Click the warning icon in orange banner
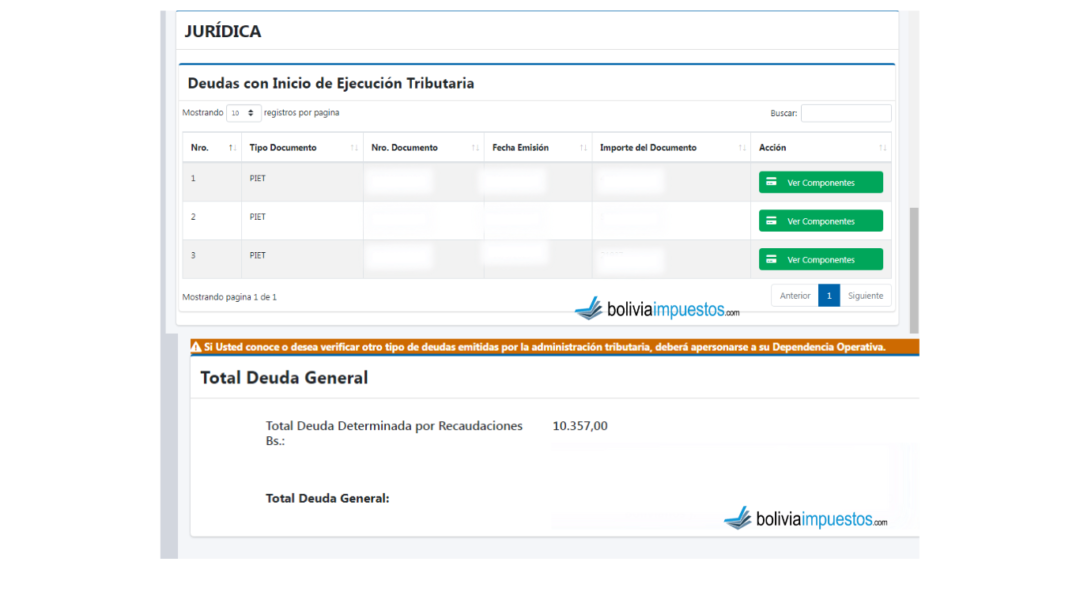1080x607 pixels. tap(196, 347)
